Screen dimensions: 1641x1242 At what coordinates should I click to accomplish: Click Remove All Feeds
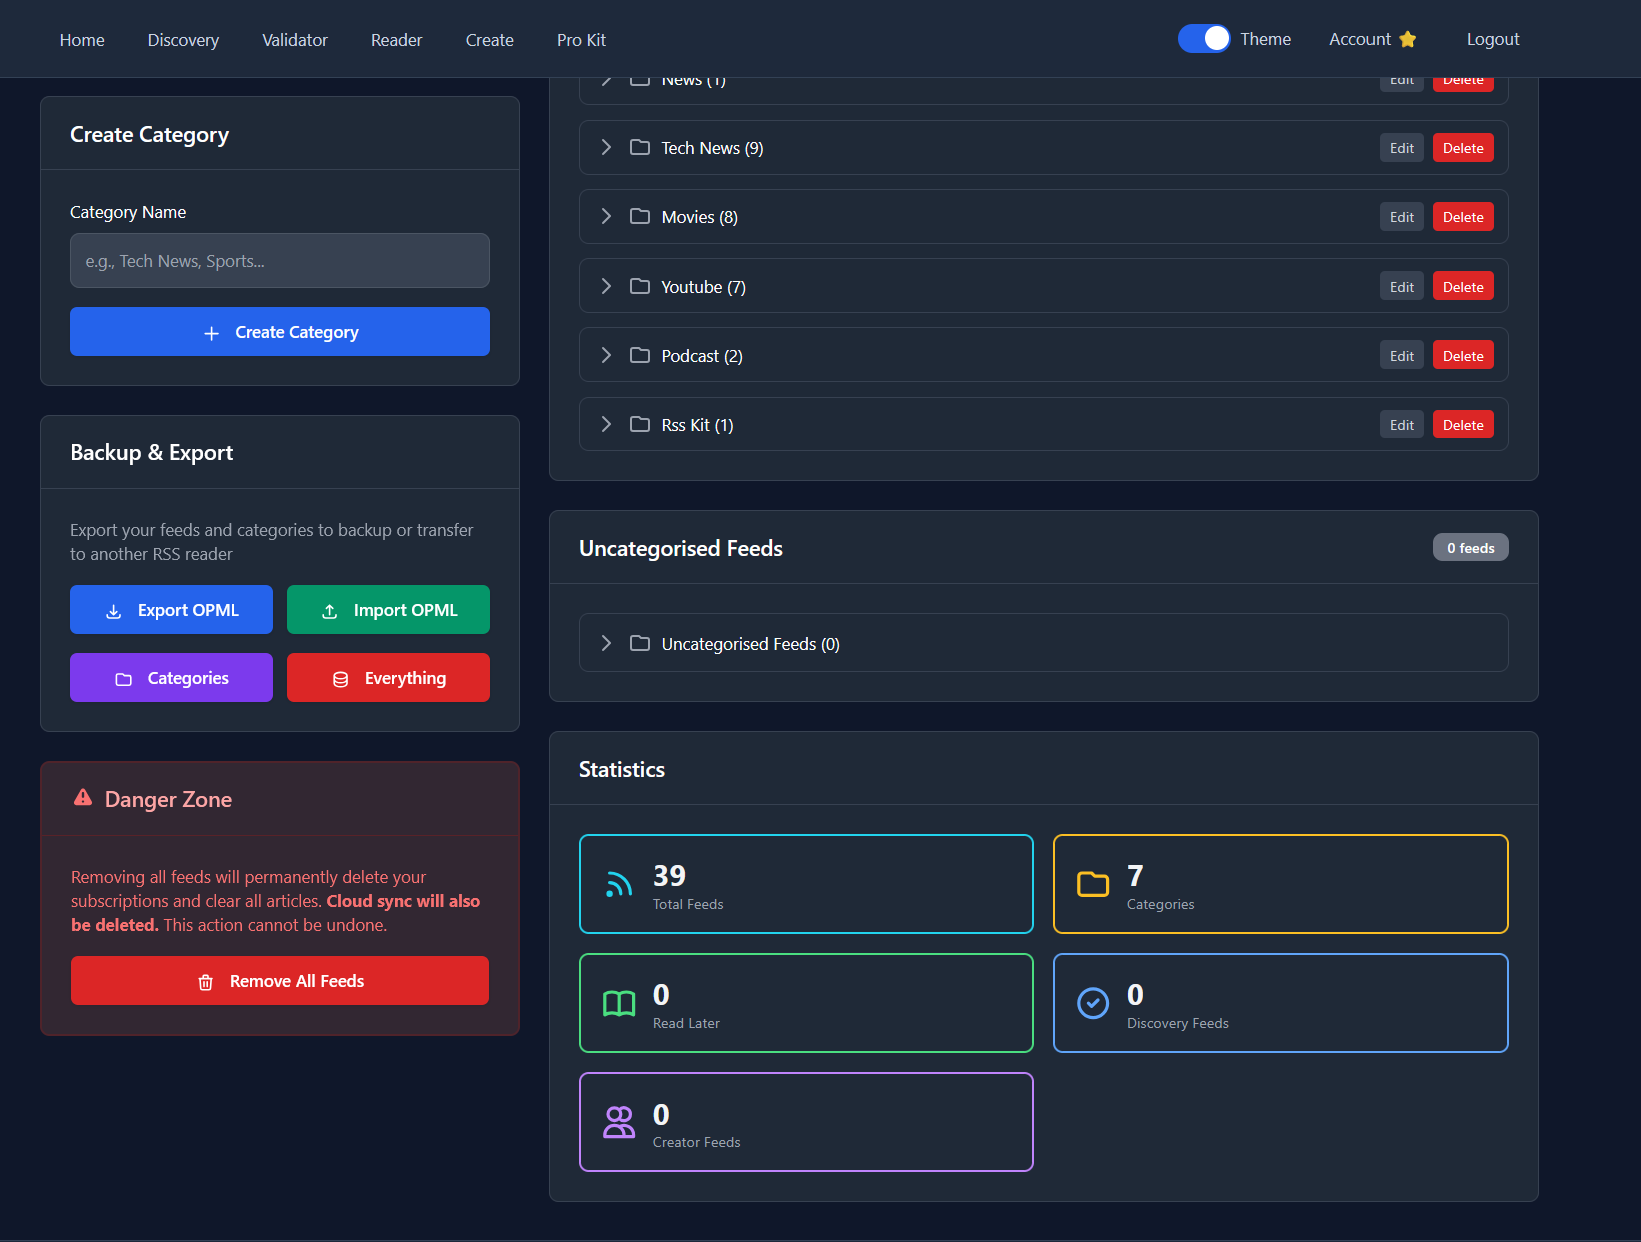pos(280,980)
